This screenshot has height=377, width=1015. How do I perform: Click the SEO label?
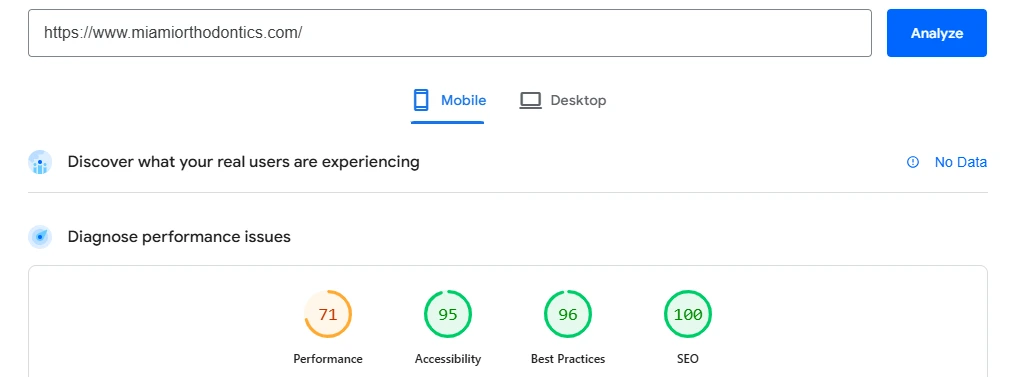pos(687,359)
